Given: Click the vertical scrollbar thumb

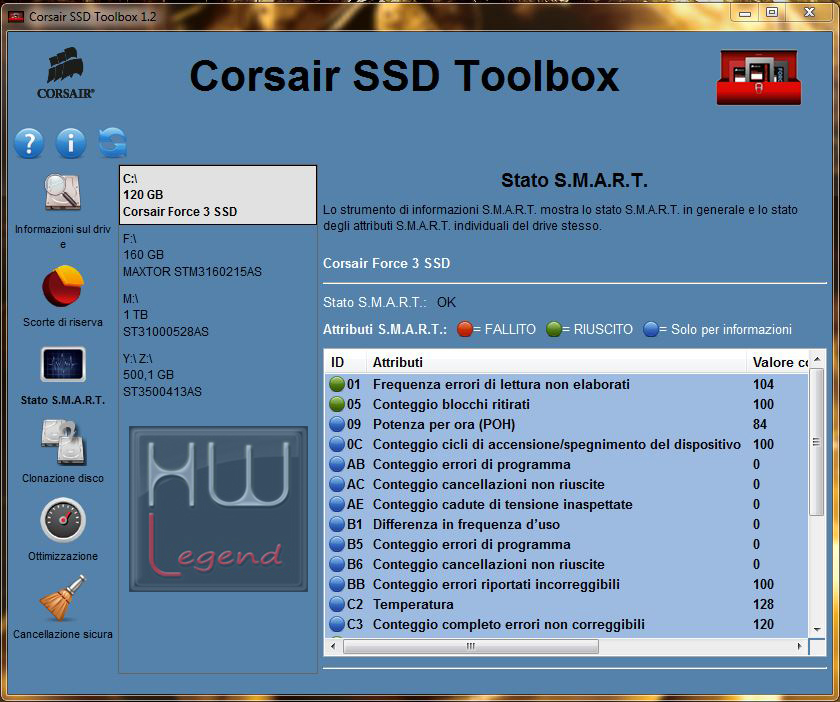Looking at the screenshot, I should (x=816, y=442).
